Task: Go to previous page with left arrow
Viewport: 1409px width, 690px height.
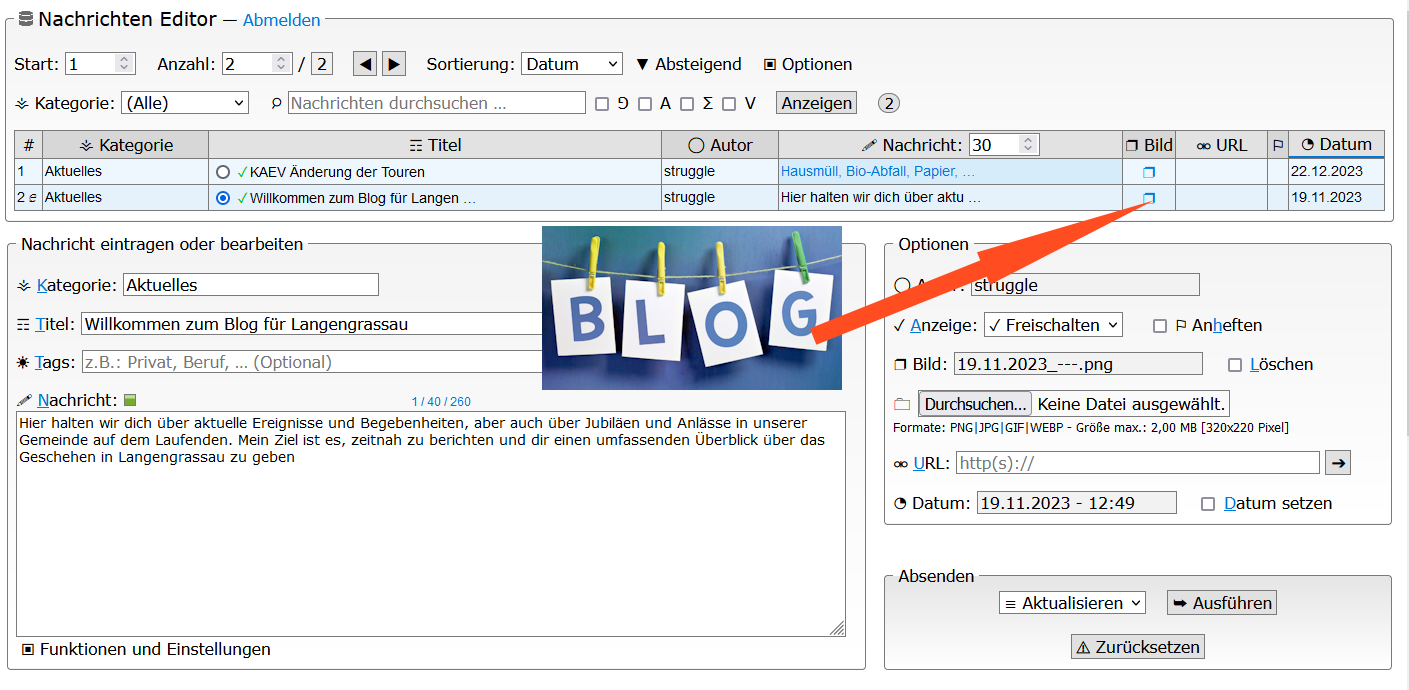Action: click(365, 64)
